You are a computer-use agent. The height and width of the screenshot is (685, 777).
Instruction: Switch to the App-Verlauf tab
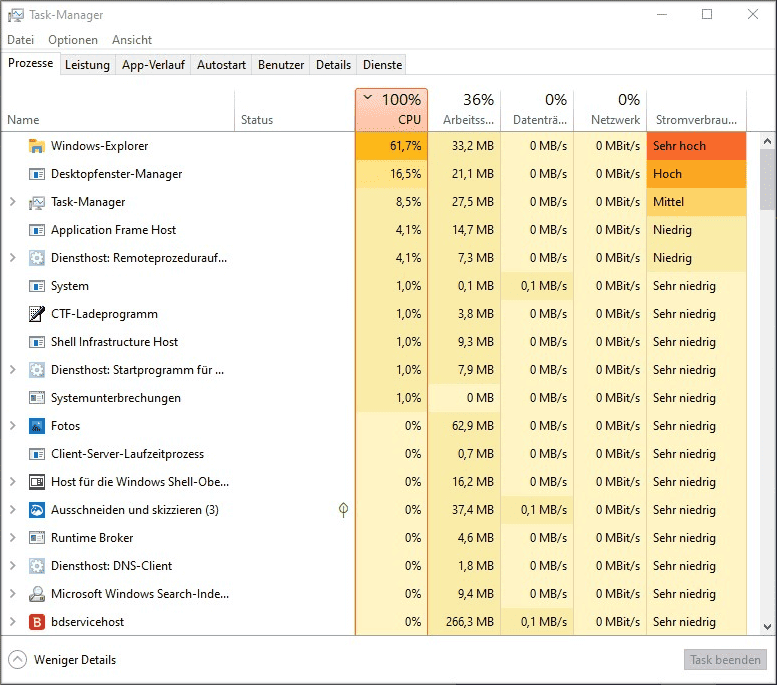(153, 65)
